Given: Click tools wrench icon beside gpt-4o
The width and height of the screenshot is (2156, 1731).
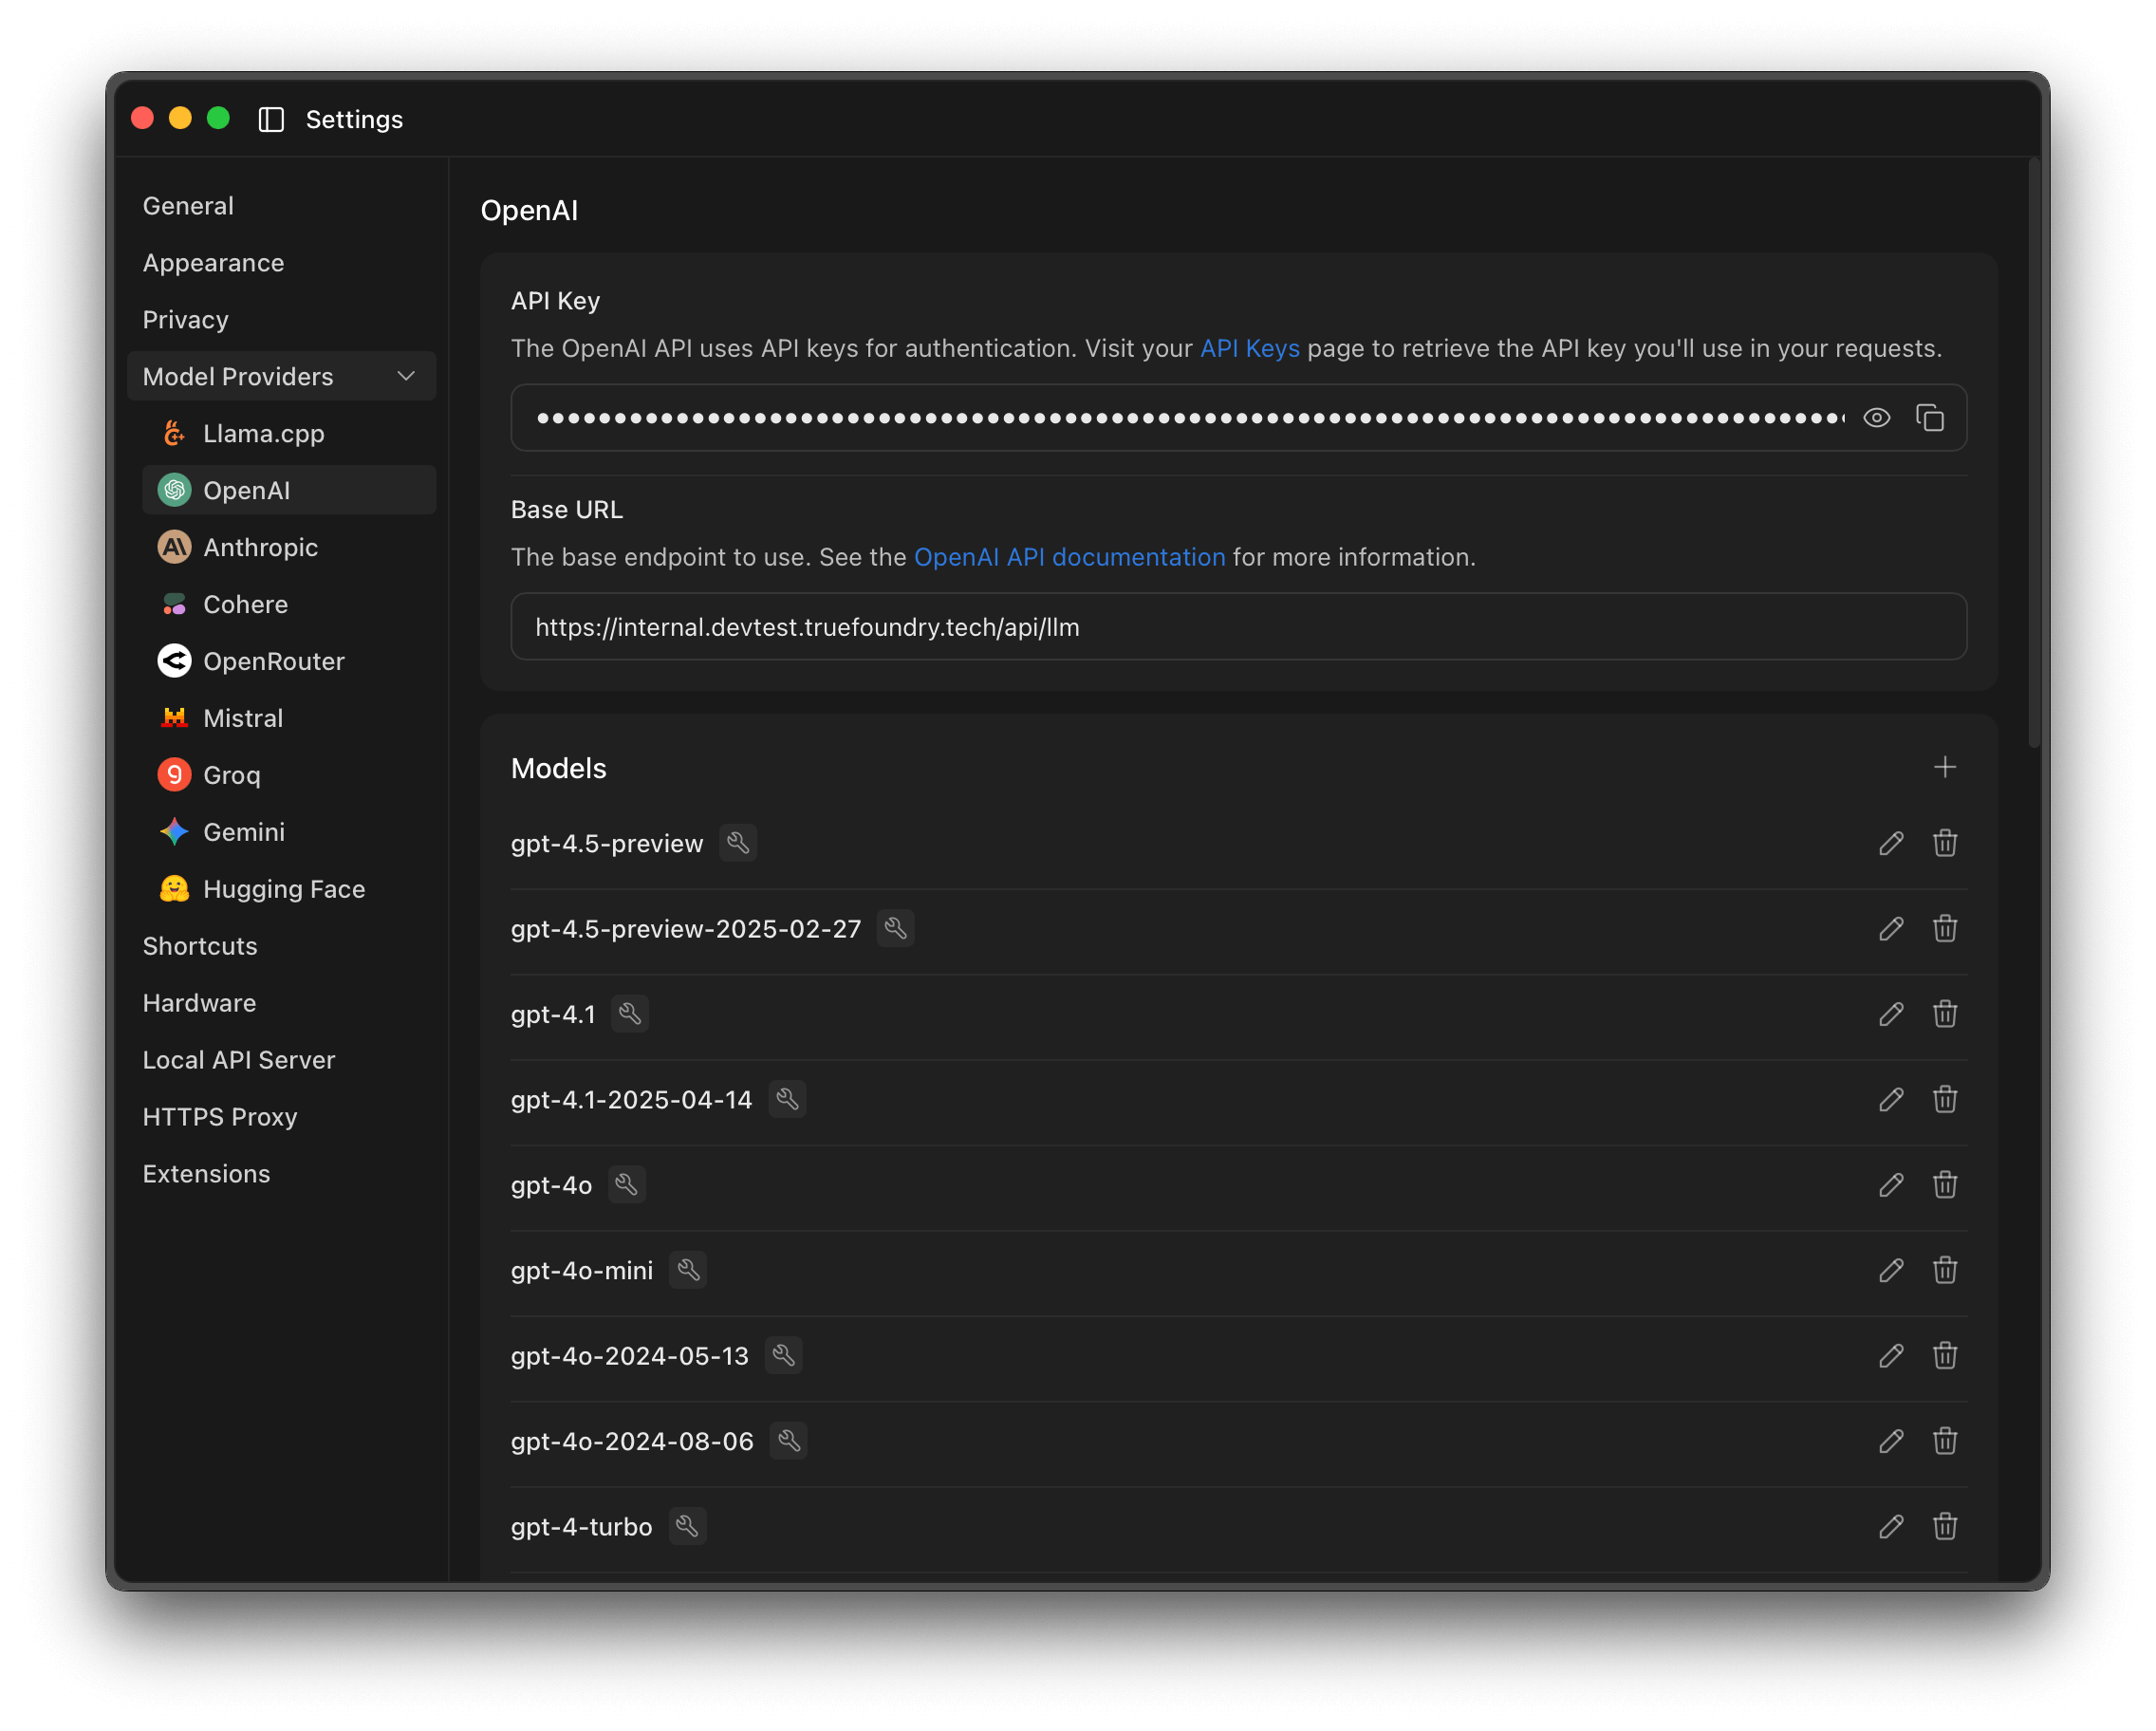Looking at the screenshot, I should pyautogui.click(x=627, y=1185).
